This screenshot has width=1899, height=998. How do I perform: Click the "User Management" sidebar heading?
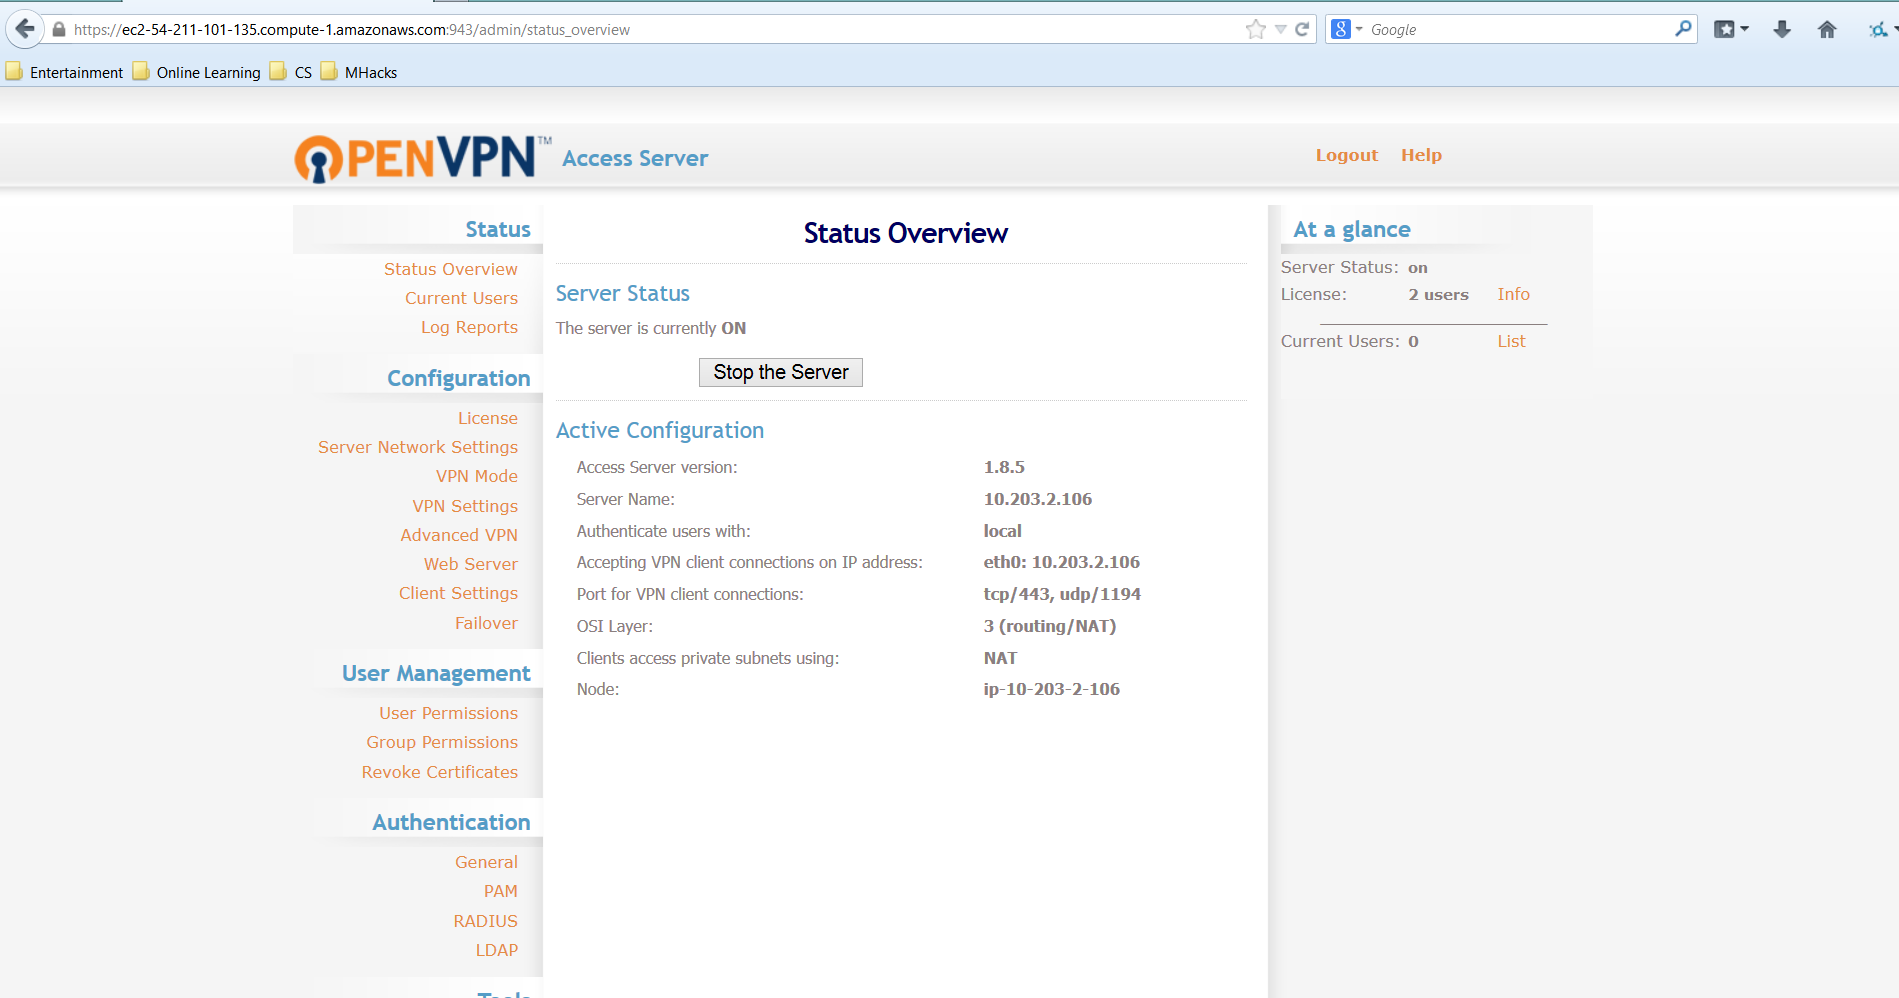pos(436,673)
